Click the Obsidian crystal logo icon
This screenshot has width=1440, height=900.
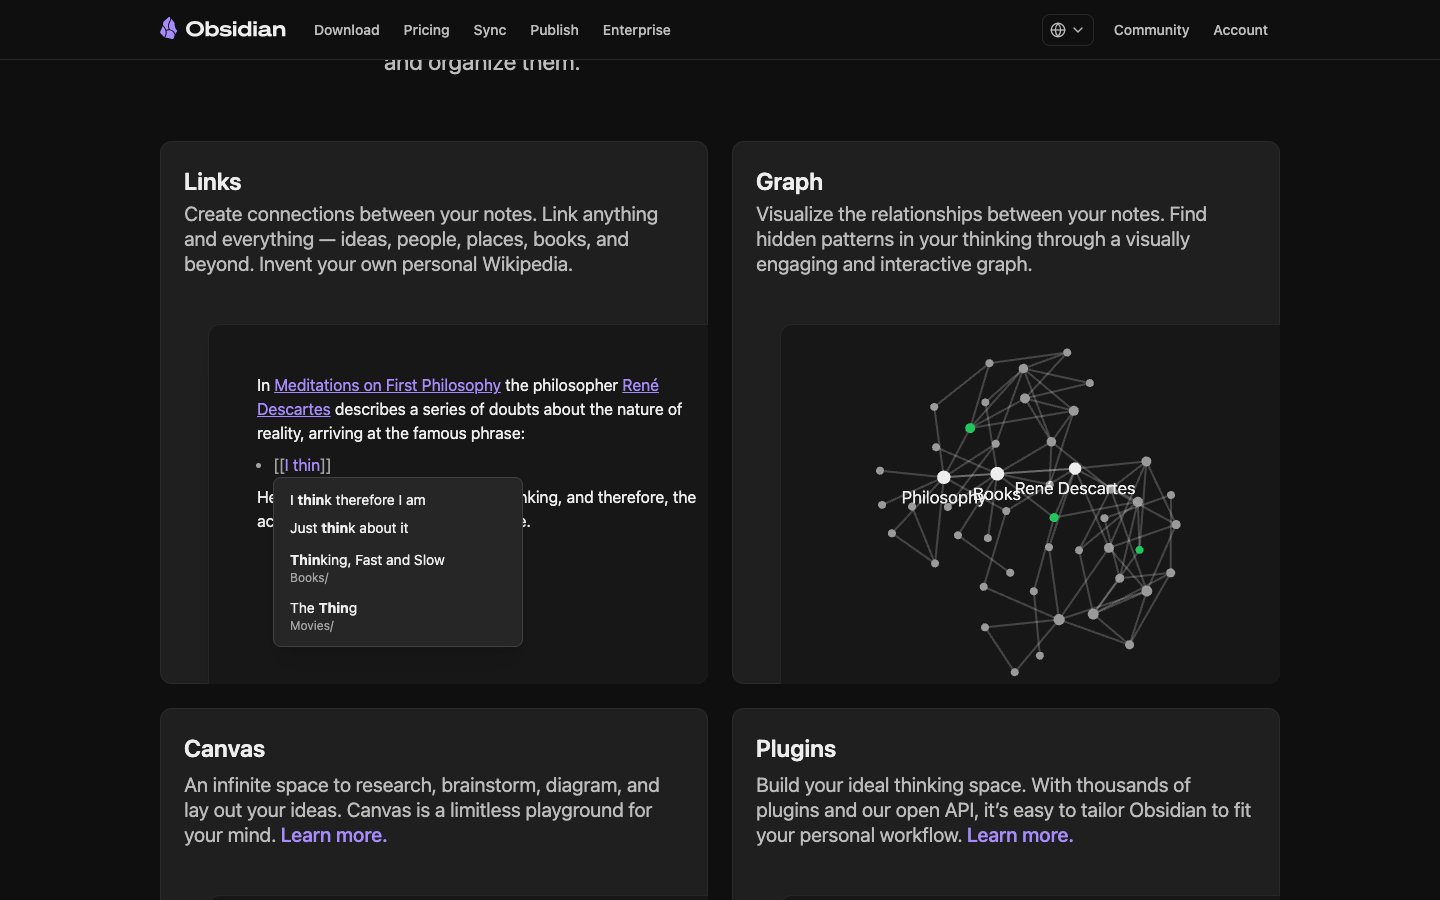(168, 29)
